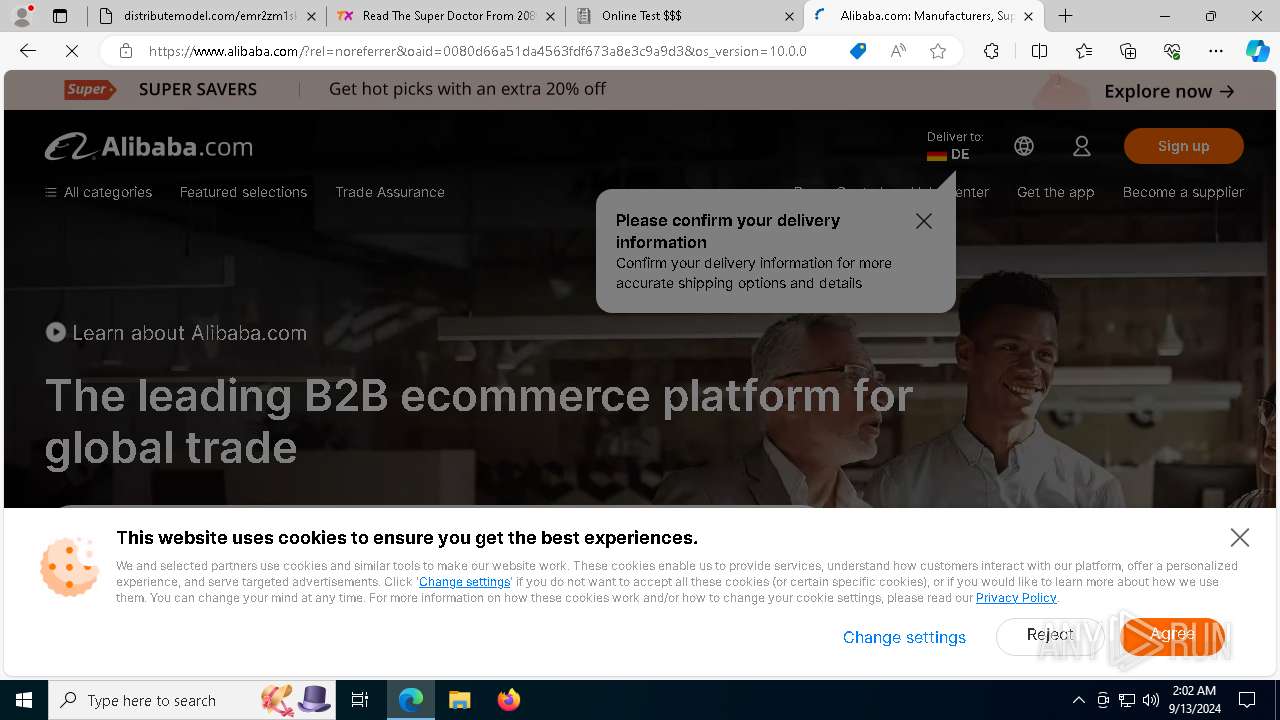Open the Extensions puzzle icon

tap(991, 51)
